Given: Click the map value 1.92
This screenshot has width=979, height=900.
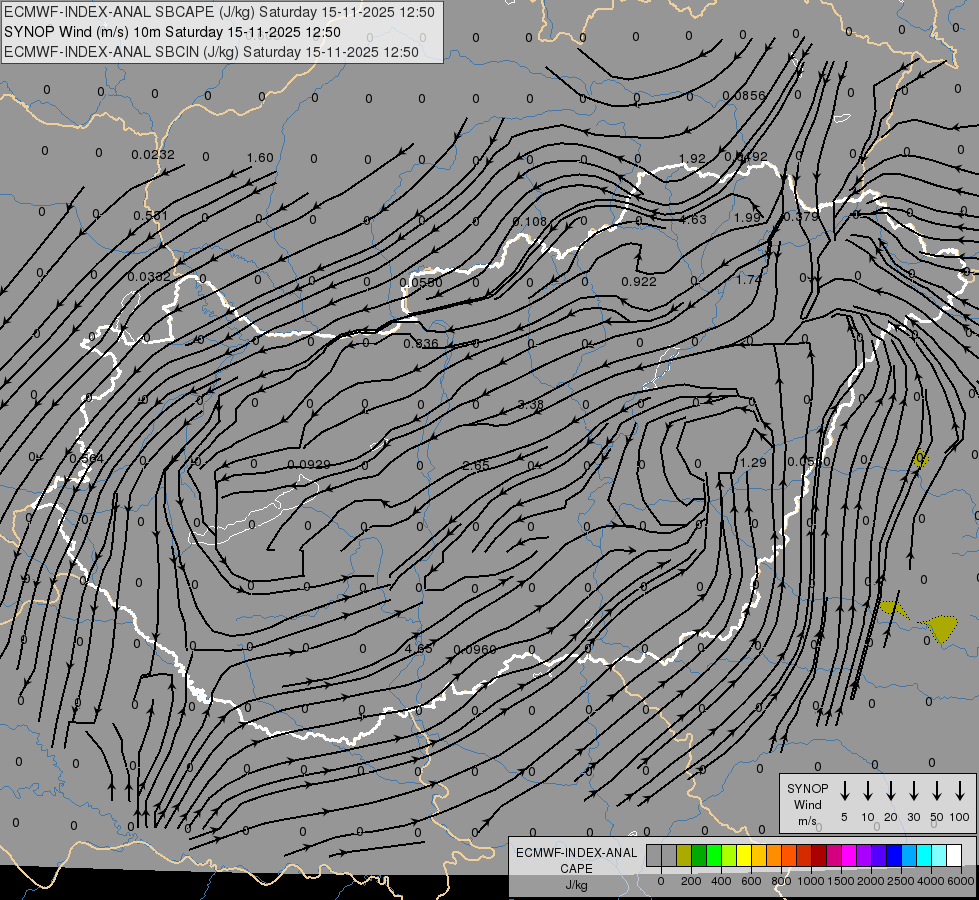Looking at the screenshot, I should pos(692,159).
